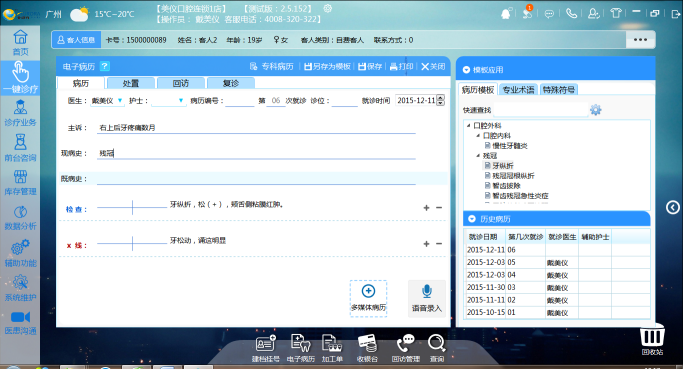Switch to the 处置 tab
Image resolution: width=683 pixels, height=369 pixels.
click(x=131, y=83)
